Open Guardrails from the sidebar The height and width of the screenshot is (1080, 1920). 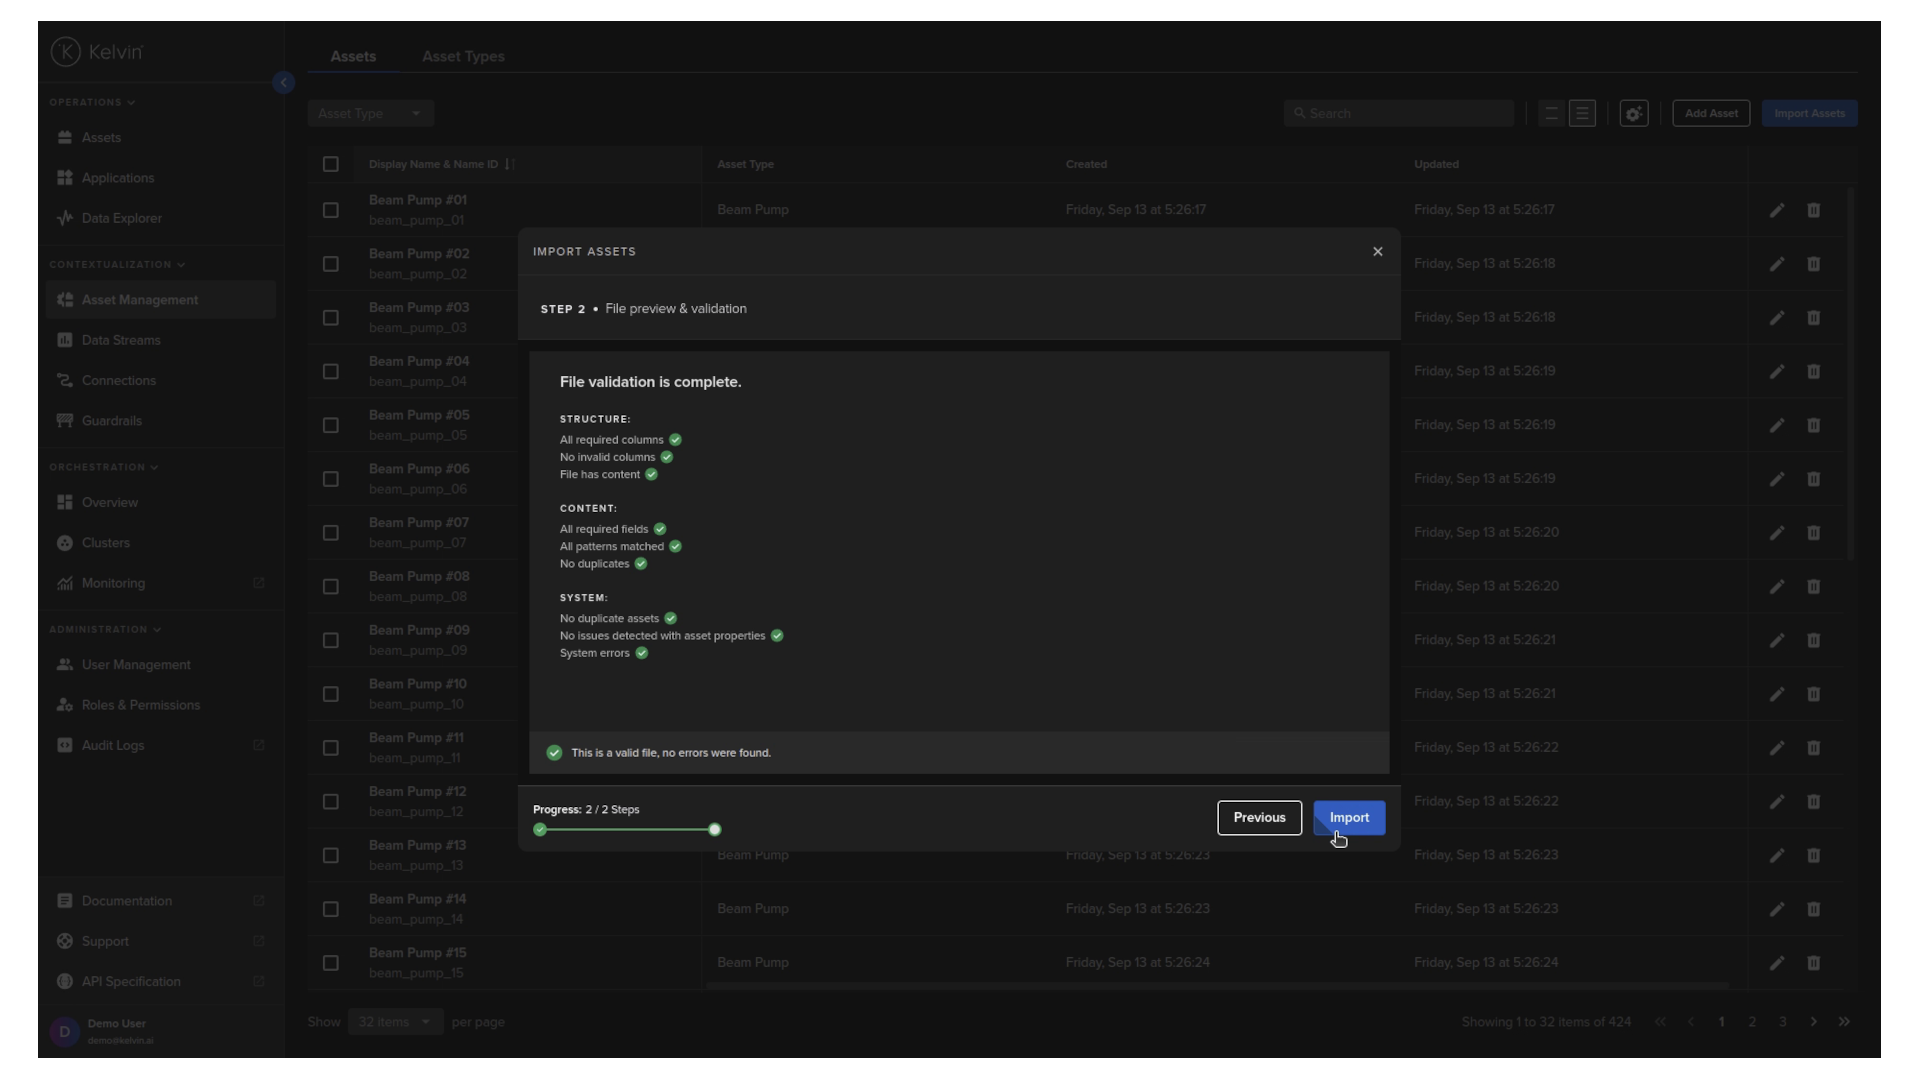click(111, 421)
